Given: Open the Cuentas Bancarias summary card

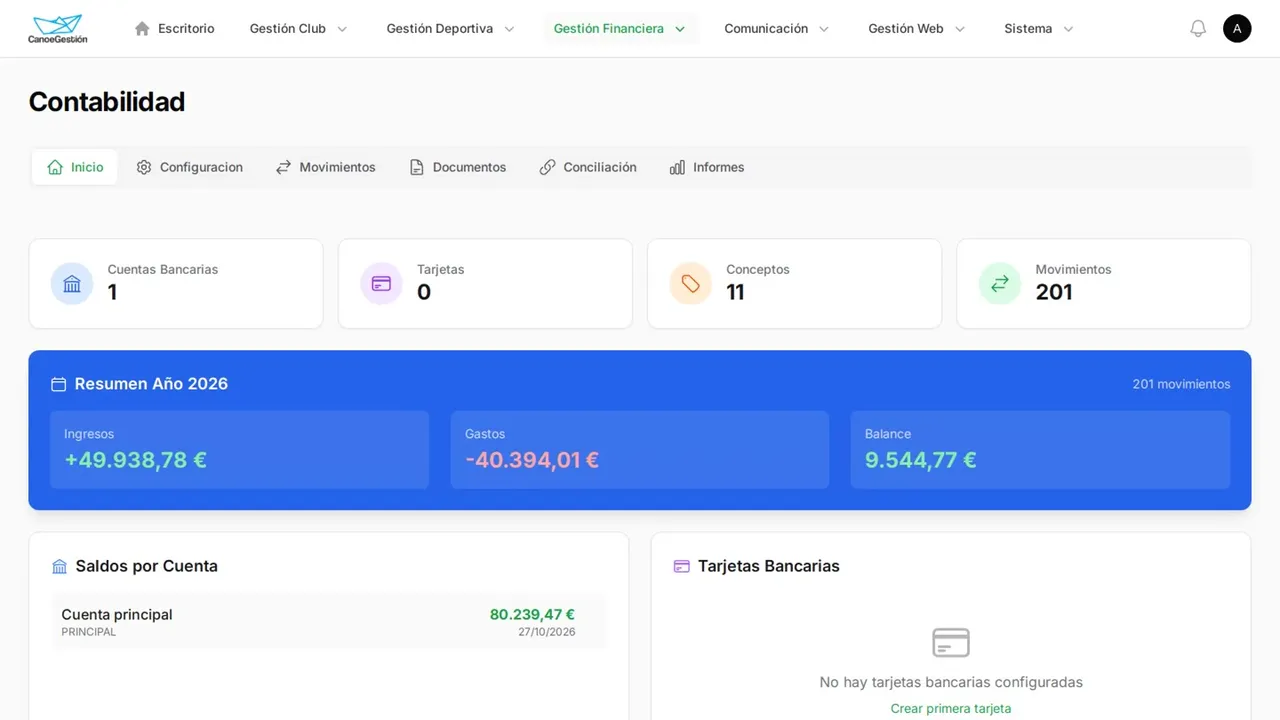Looking at the screenshot, I should (176, 284).
